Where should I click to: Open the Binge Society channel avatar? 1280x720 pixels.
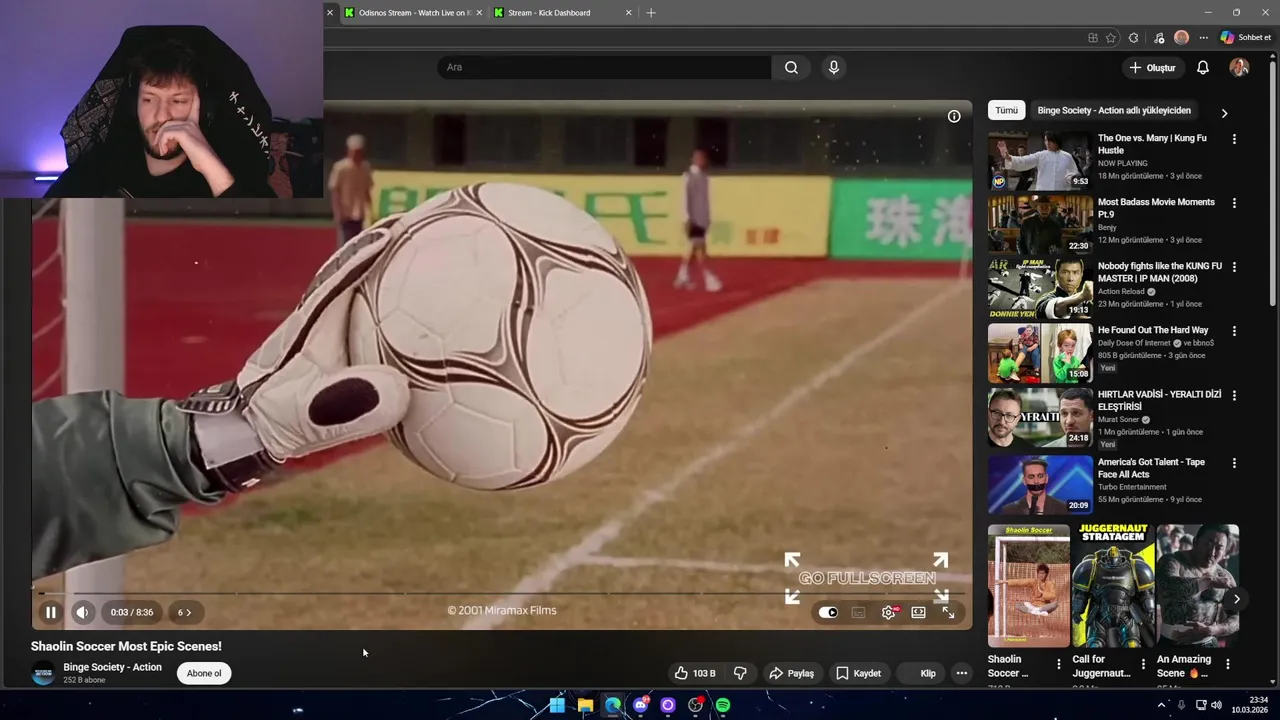[x=43, y=673]
